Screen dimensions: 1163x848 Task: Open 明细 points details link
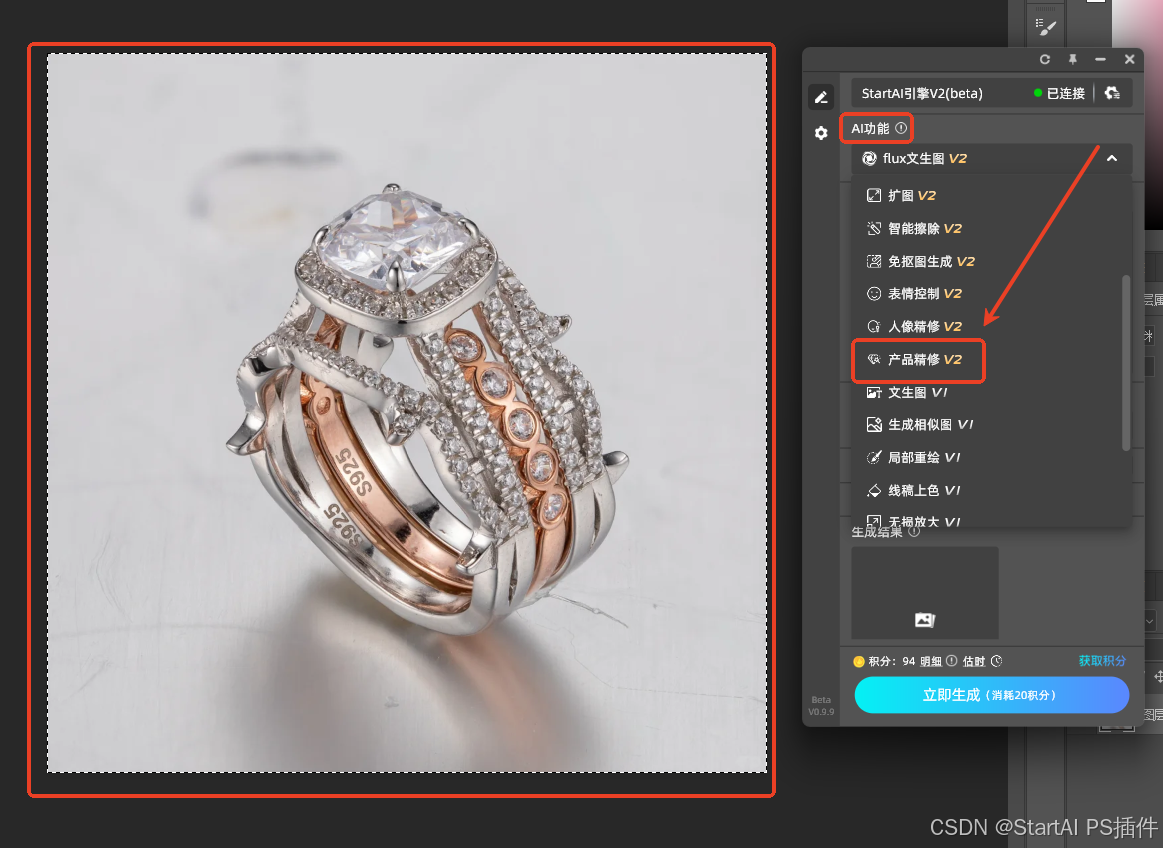coord(931,662)
